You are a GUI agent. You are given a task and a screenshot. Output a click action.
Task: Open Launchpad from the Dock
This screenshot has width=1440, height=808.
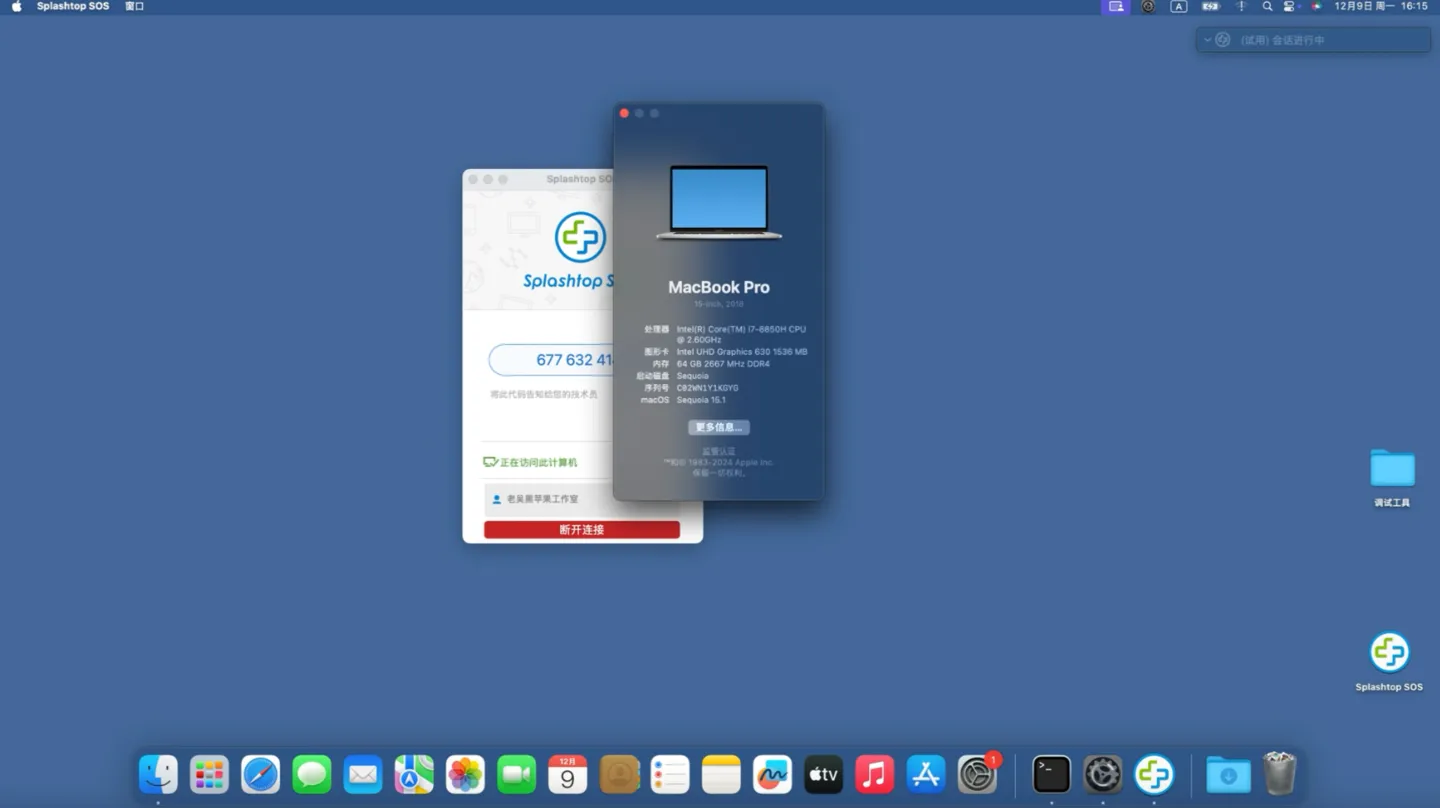(x=210, y=775)
